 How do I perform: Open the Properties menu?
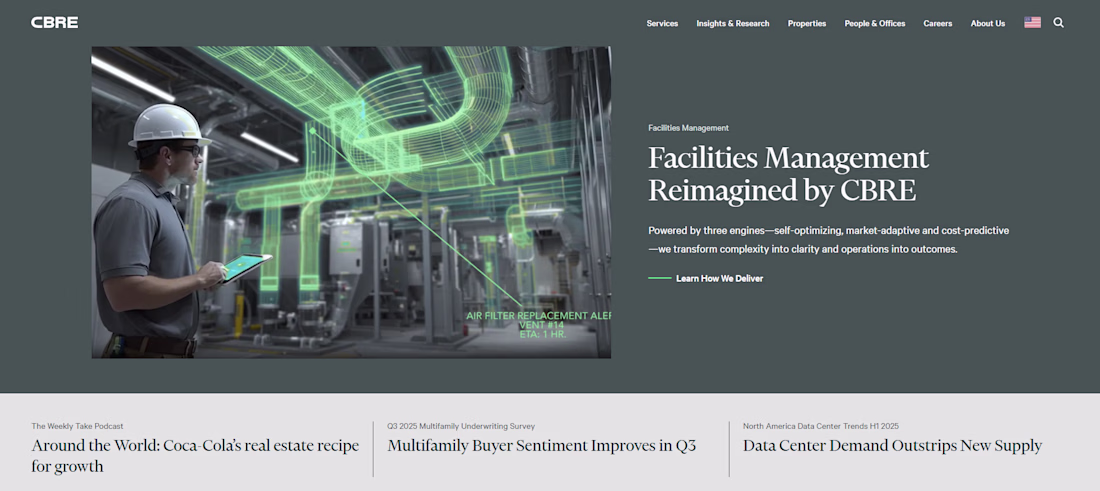(x=807, y=23)
